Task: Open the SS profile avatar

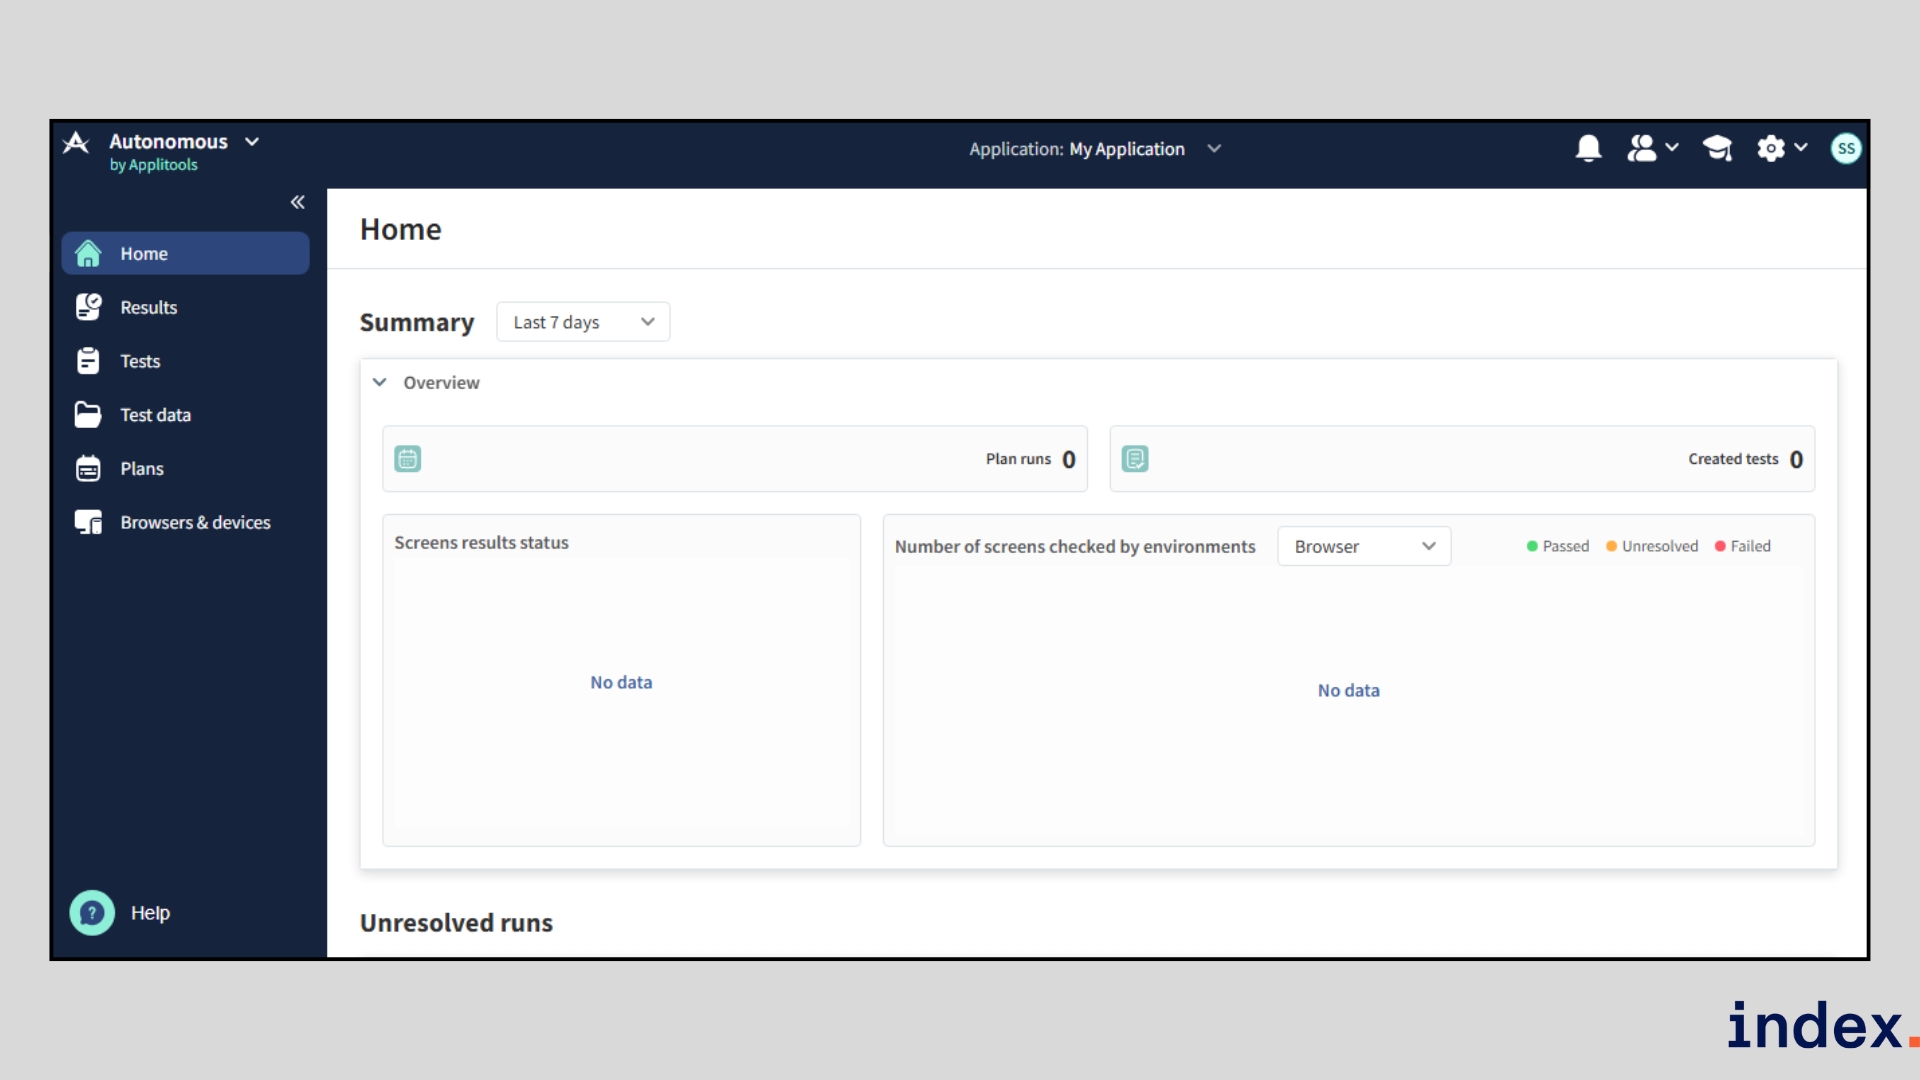Action: pos(1845,148)
